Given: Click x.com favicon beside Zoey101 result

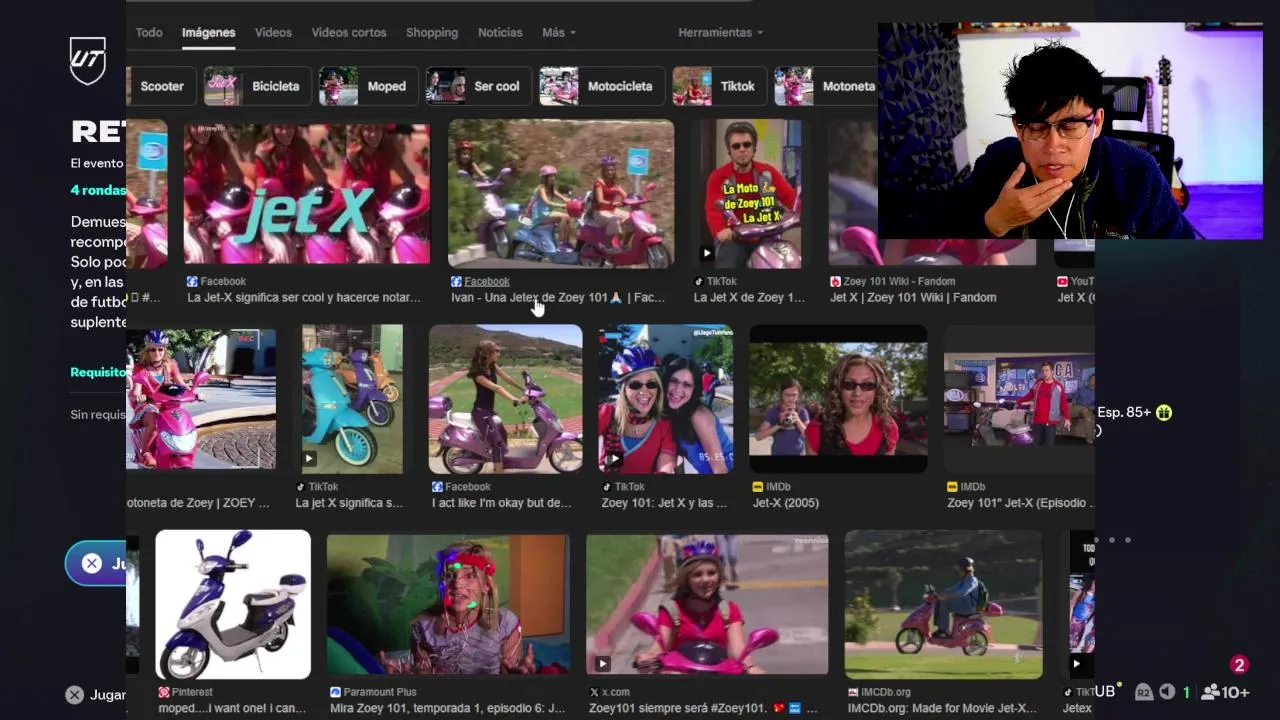Looking at the screenshot, I should pos(594,692).
